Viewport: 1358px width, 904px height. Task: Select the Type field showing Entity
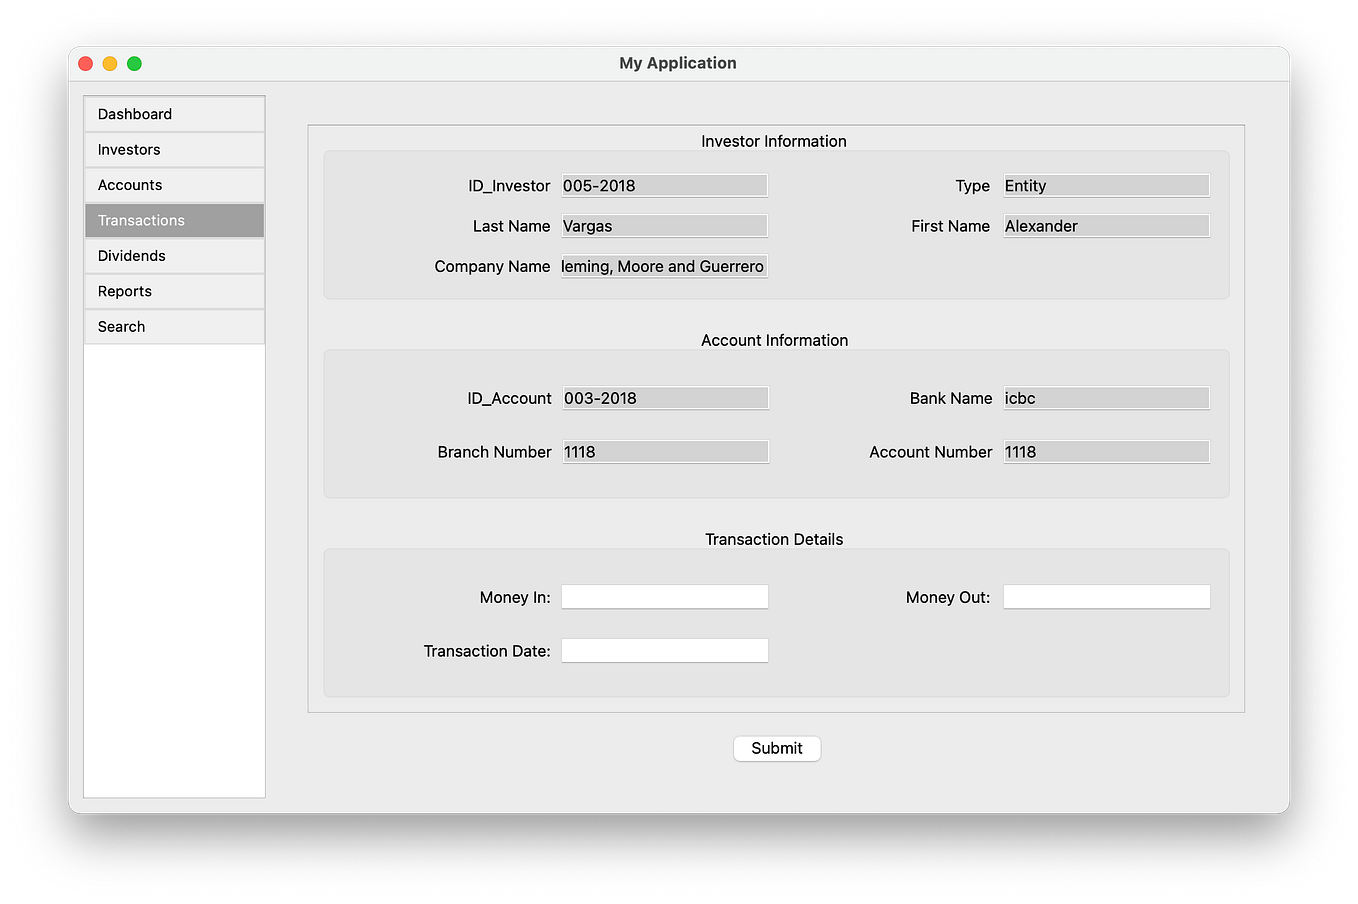click(1106, 185)
